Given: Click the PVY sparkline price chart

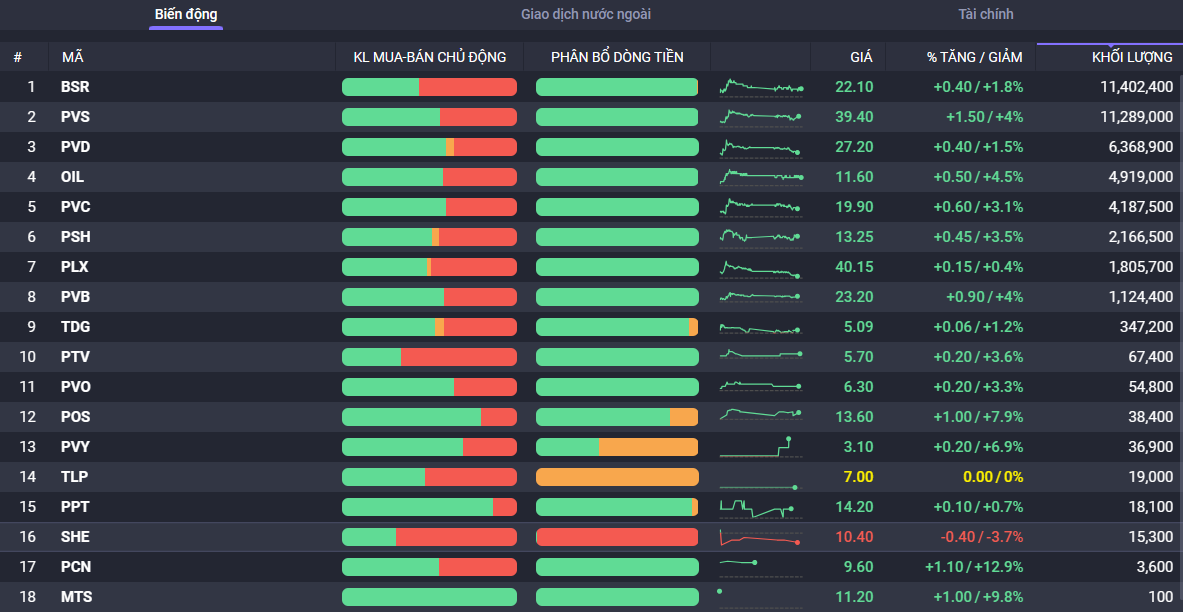Looking at the screenshot, I should click(760, 447).
